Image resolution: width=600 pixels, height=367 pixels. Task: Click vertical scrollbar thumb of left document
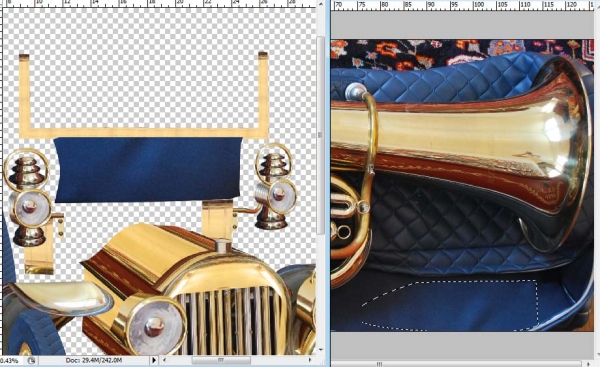point(321,136)
